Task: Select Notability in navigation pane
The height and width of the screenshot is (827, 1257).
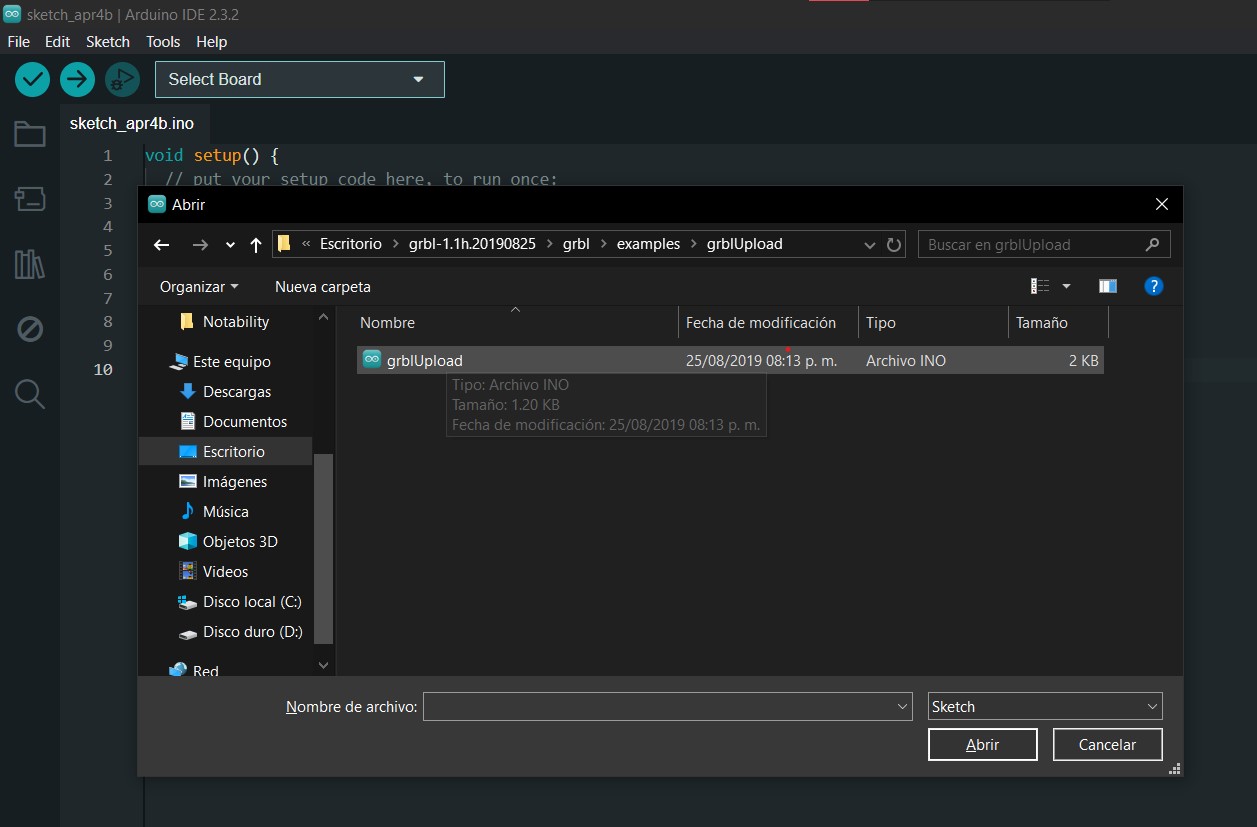Action: pyautogui.click(x=225, y=322)
